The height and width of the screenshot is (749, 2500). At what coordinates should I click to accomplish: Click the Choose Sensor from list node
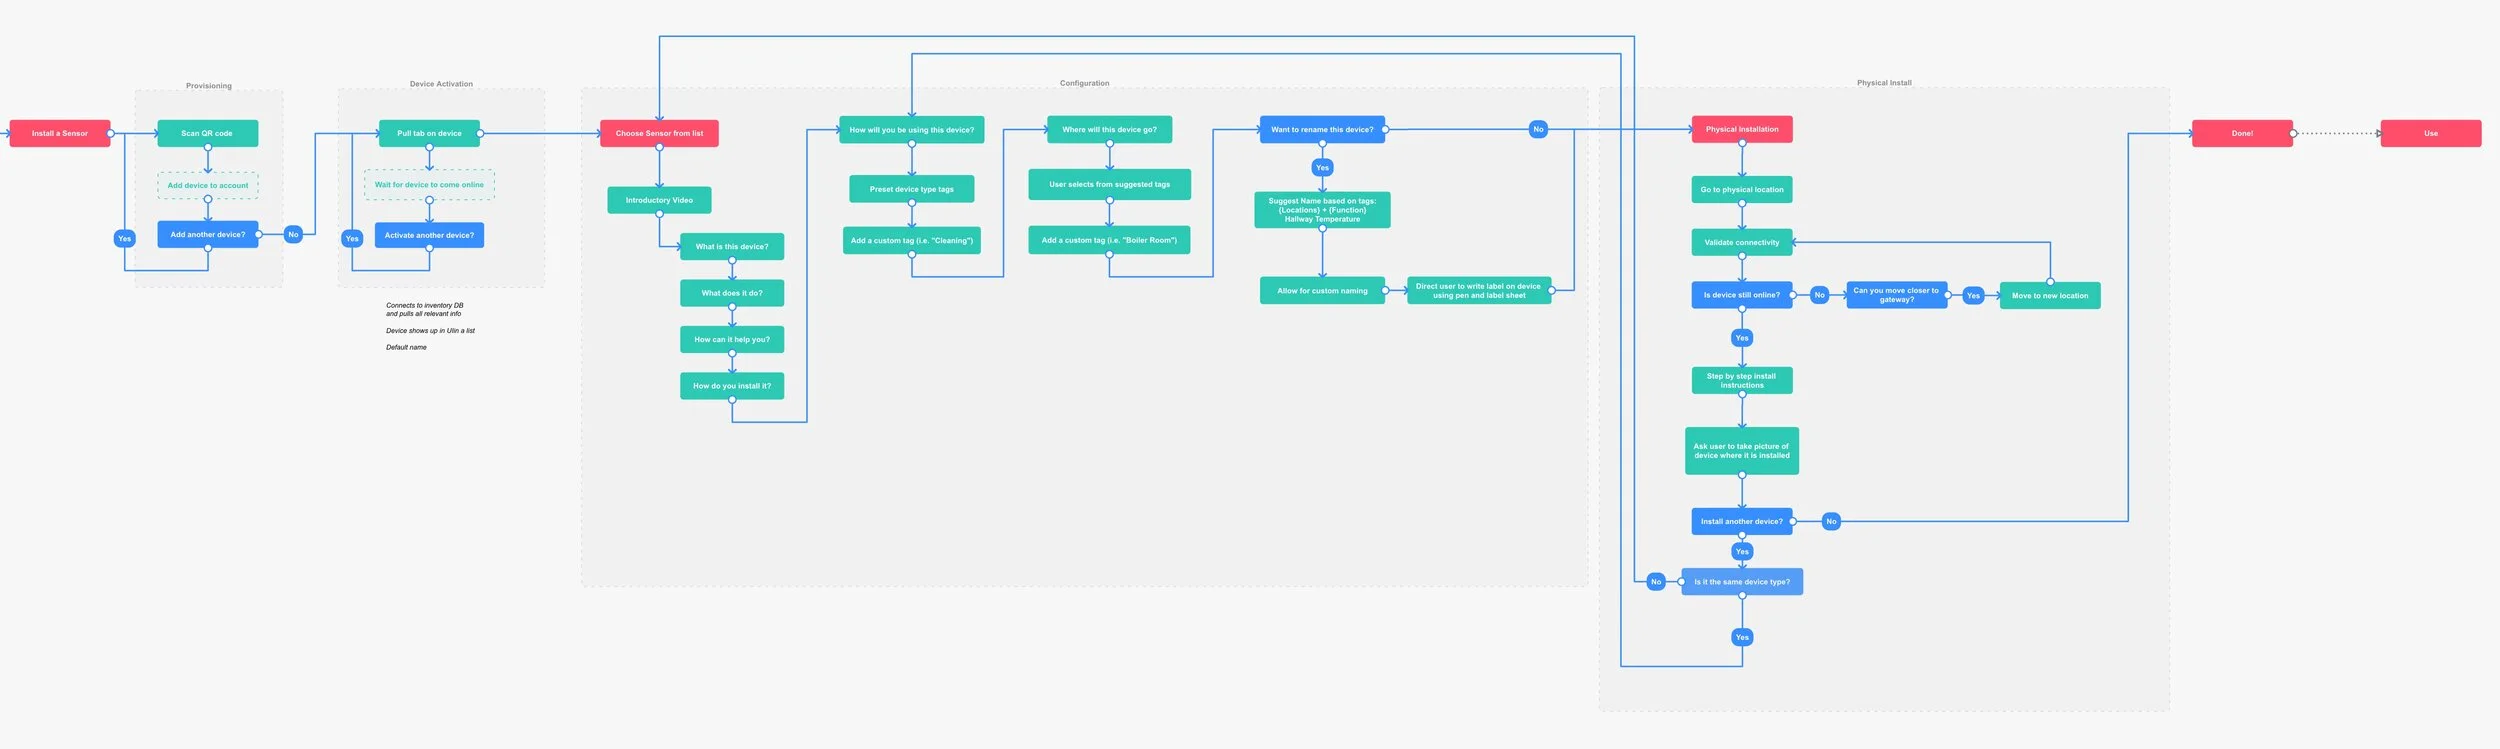point(659,133)
